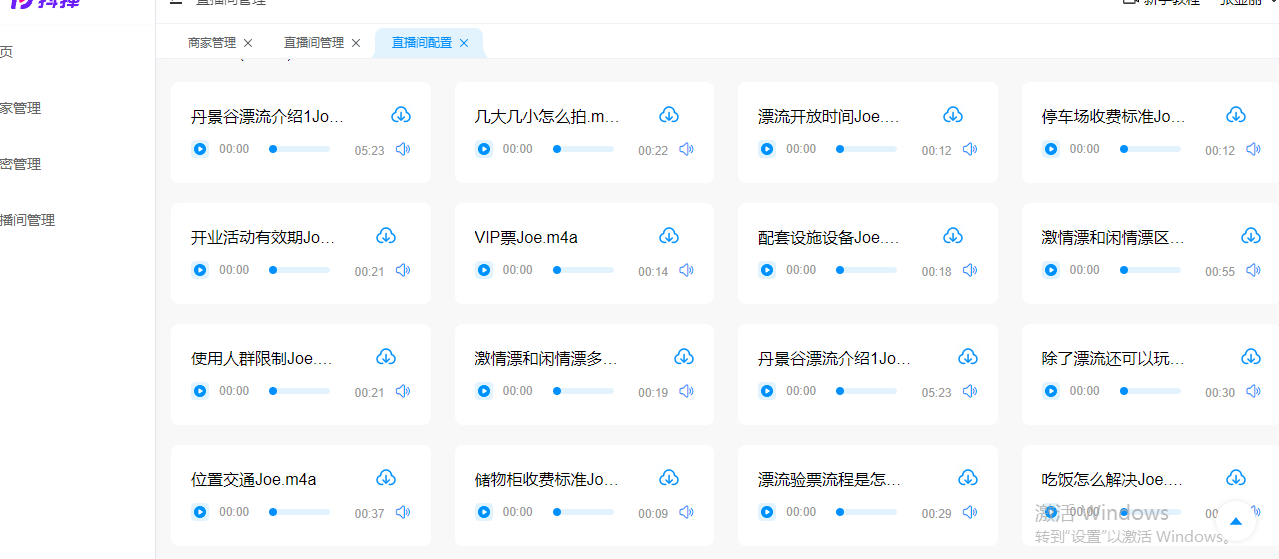Play the 使用人群限制Joe audio

tap(200, 391)
